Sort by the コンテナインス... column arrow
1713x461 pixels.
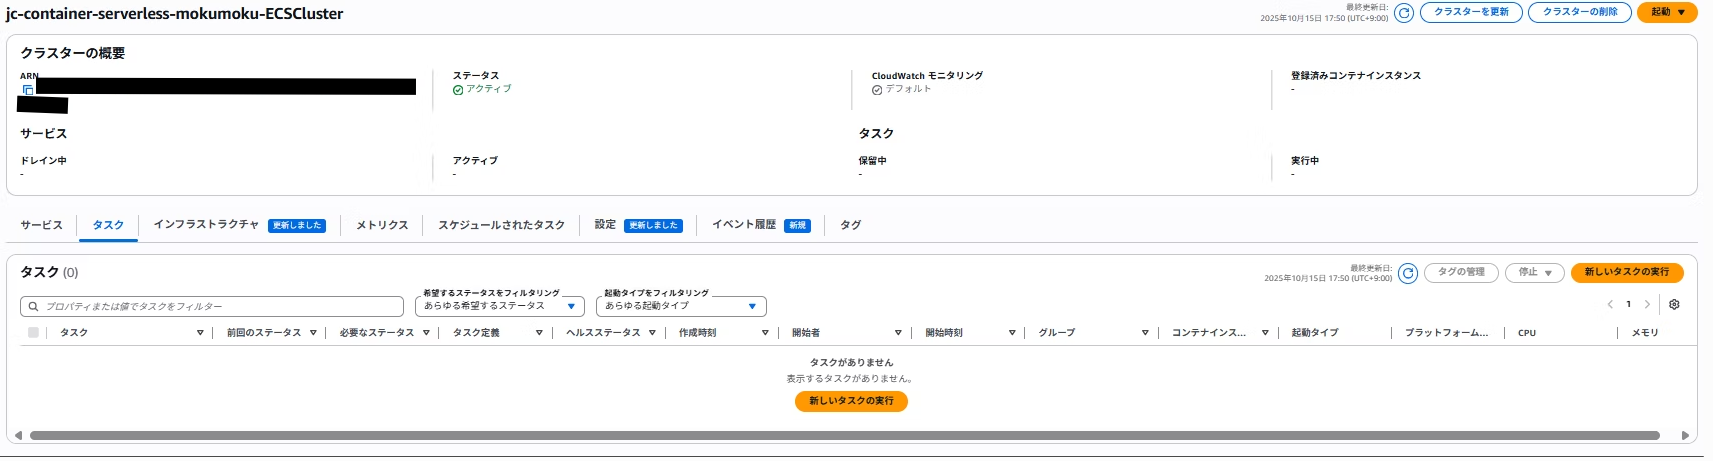click(1265, 333)
